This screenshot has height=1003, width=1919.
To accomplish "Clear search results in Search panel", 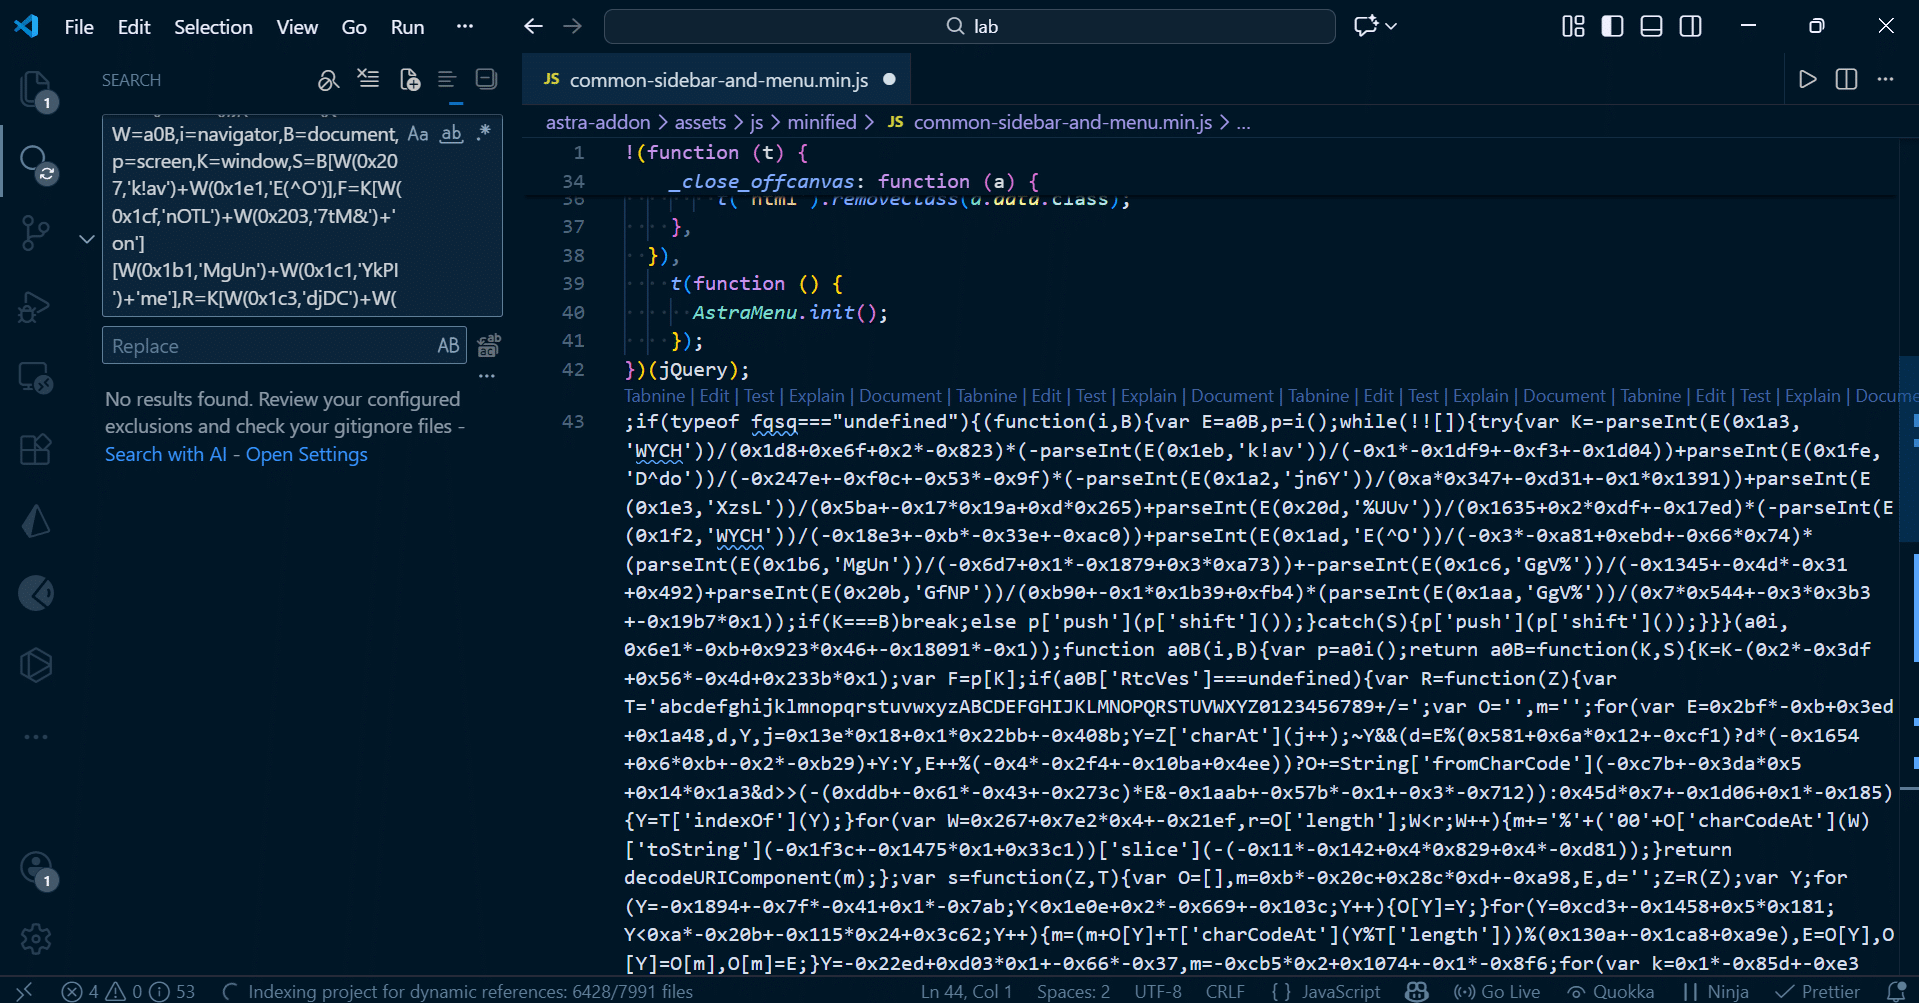I will [x=368, y=80].
